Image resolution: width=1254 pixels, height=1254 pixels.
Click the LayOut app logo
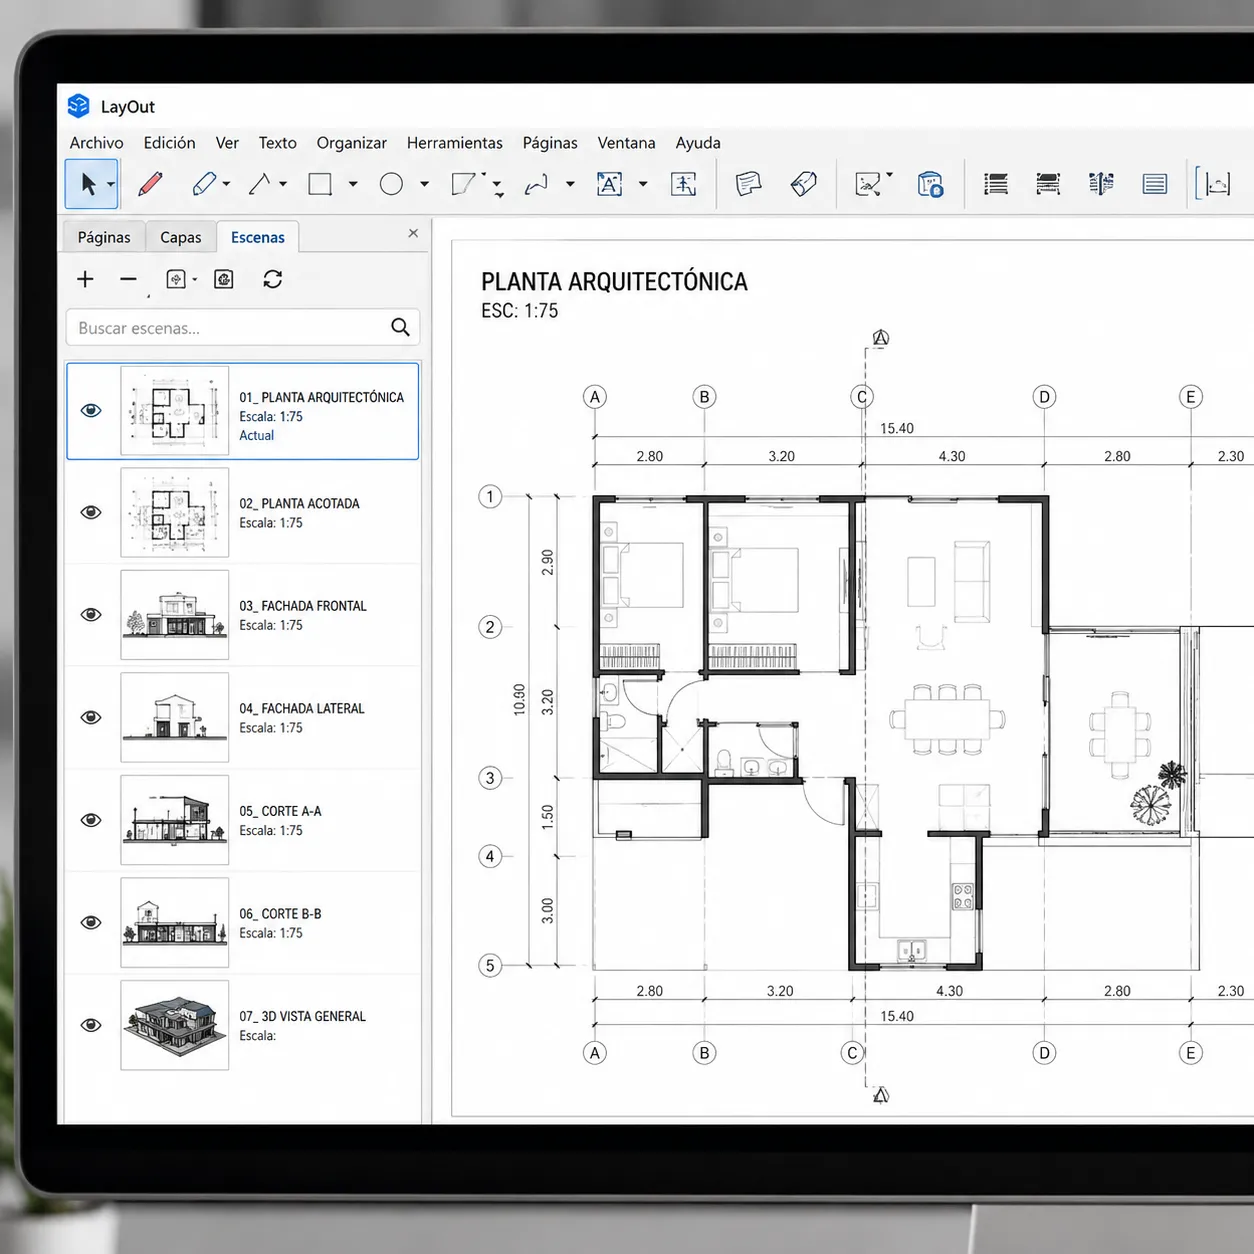[x=79, y=106]
